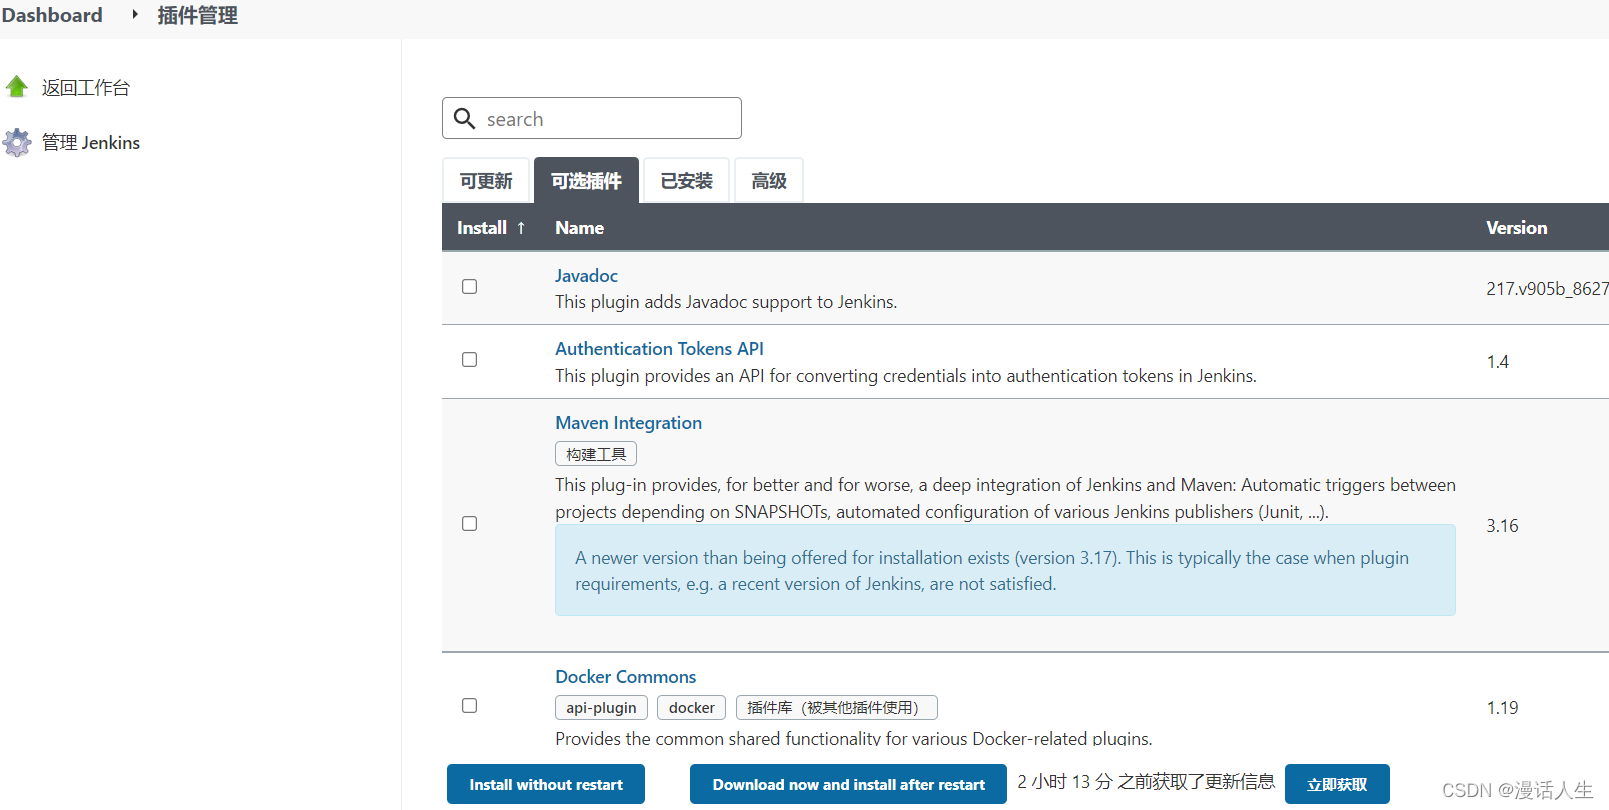Screen dimensions: 1609x810
Task: Click Javadoc version 217.v905b_8627
Action: pyautogui.click(x=1547, y=289)
